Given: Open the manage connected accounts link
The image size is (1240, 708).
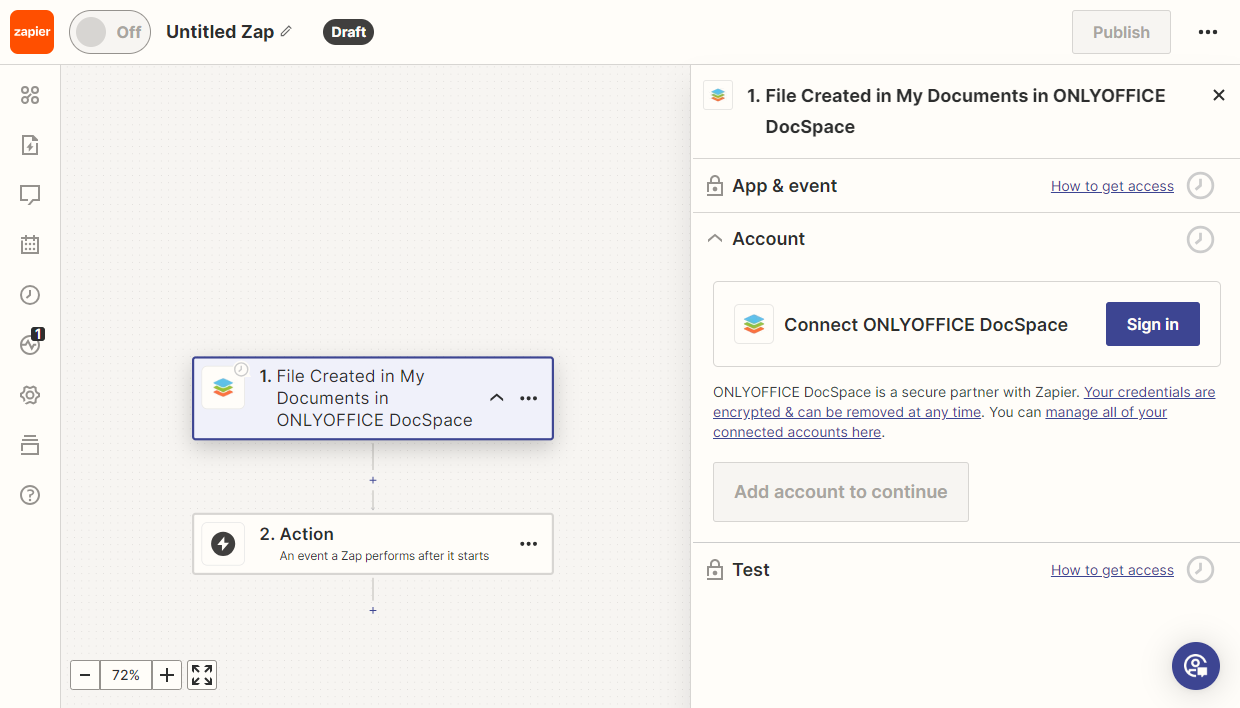Looking at the screenshot, I should tap(1105, 412).
